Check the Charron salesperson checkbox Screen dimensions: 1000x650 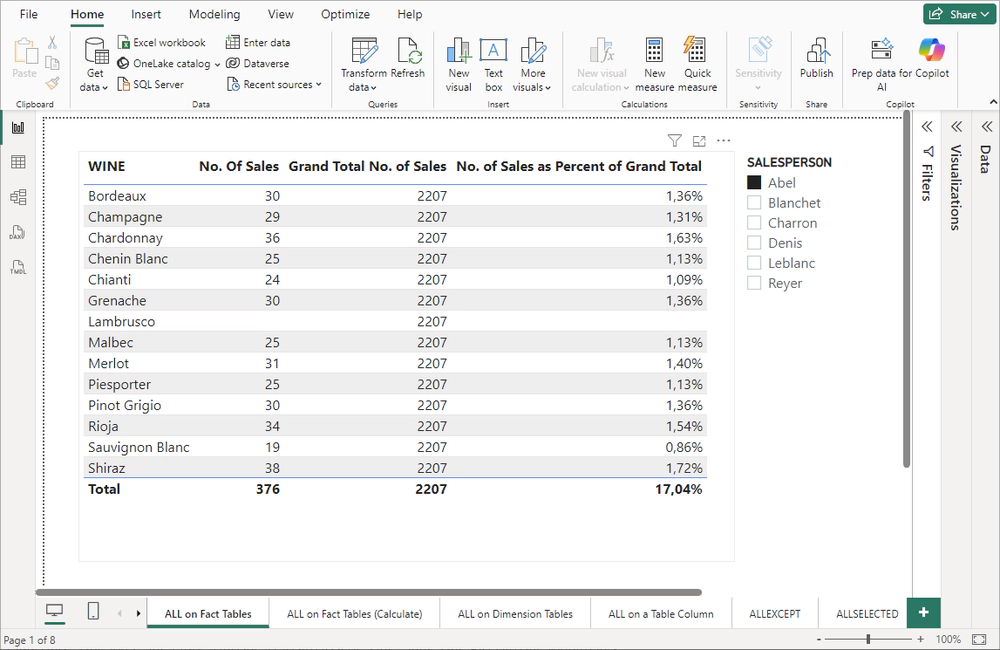[754, 223]
